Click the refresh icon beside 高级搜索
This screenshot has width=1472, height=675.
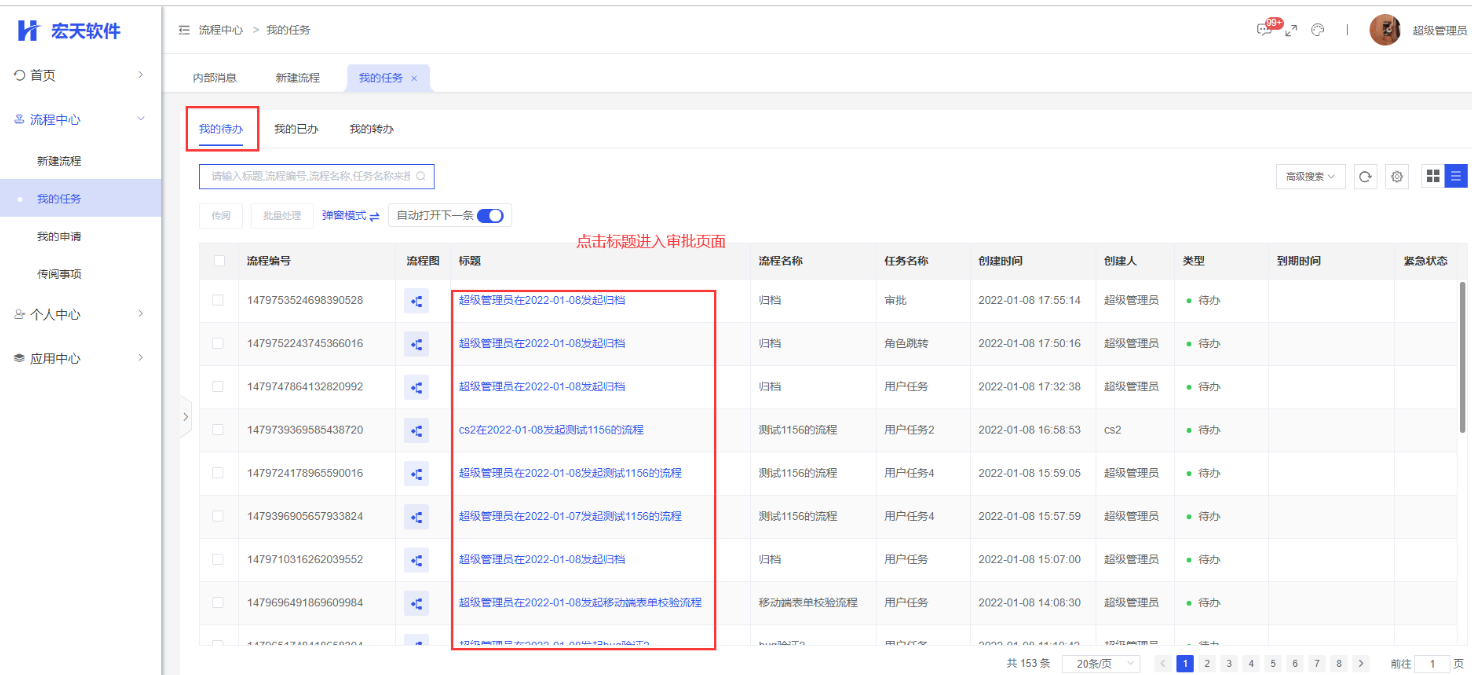pyautogui.click(x=1365, y=177)
